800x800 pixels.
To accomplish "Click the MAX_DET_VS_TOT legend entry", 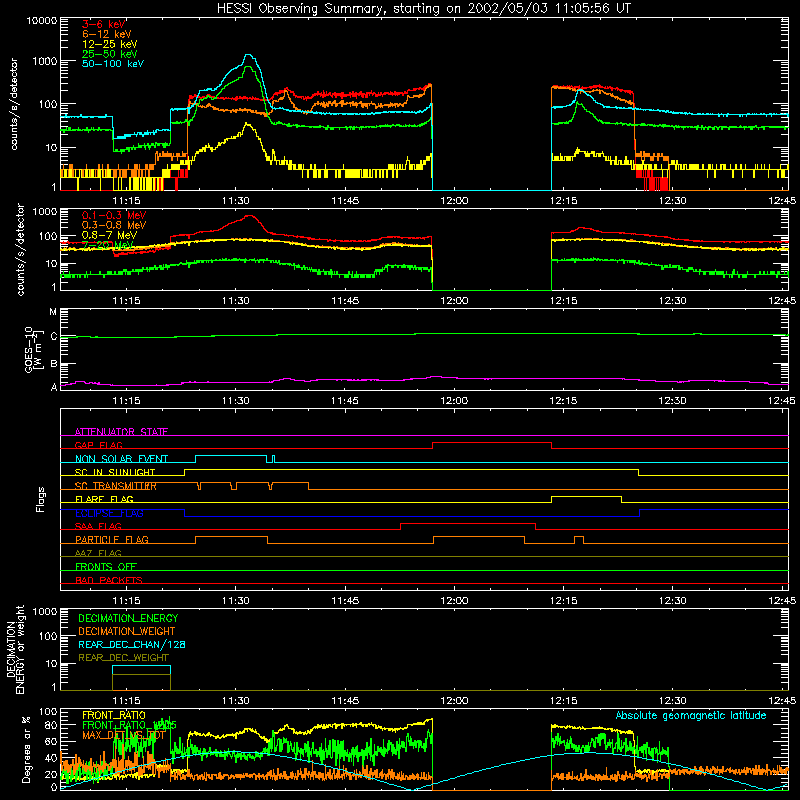I will point(124,735).
